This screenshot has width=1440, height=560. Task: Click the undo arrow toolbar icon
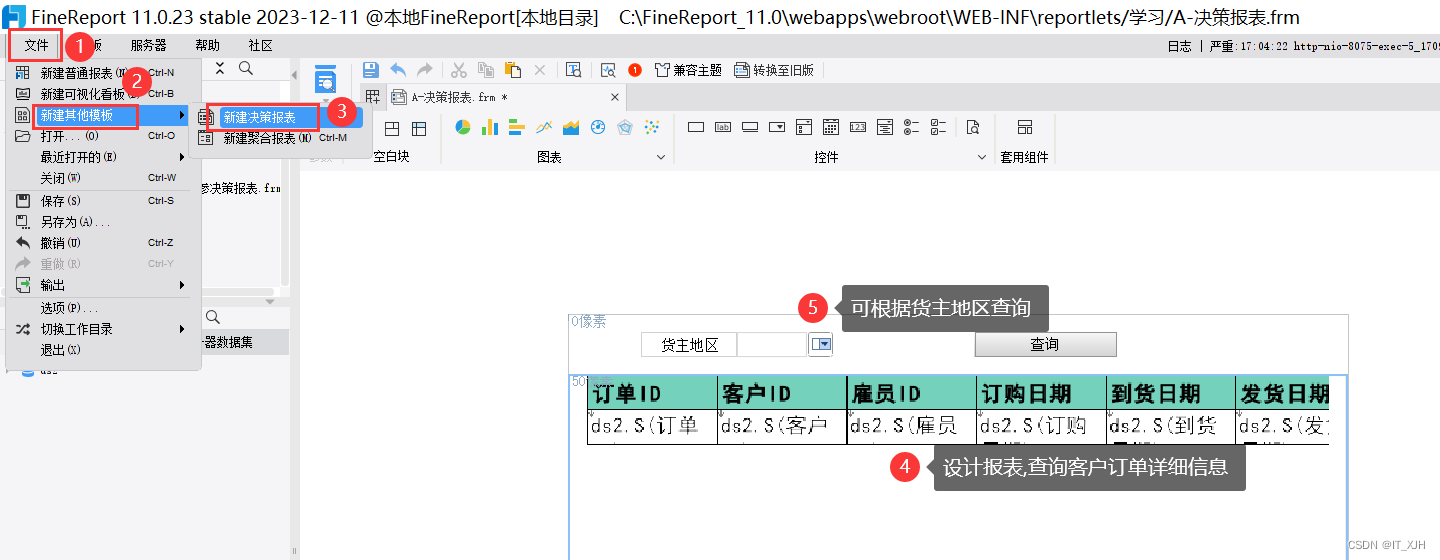[398, 70]
